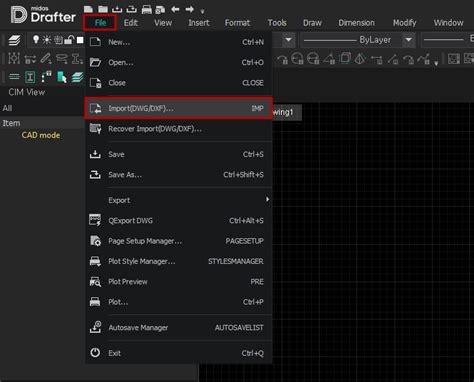The image size is (474, 382).
Task: Click the midas Drafter logo
Action: pos(43,15)
